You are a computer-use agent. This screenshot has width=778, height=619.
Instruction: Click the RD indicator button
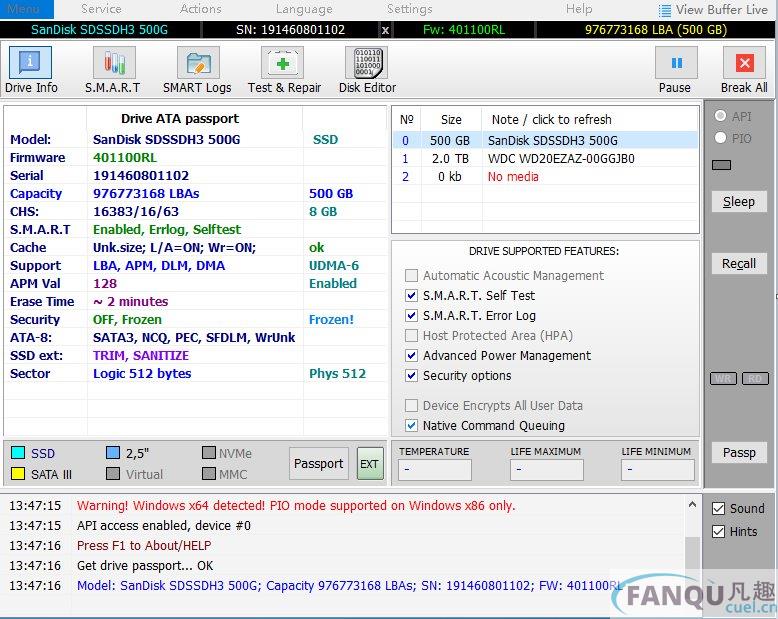[x=755, y=379]
